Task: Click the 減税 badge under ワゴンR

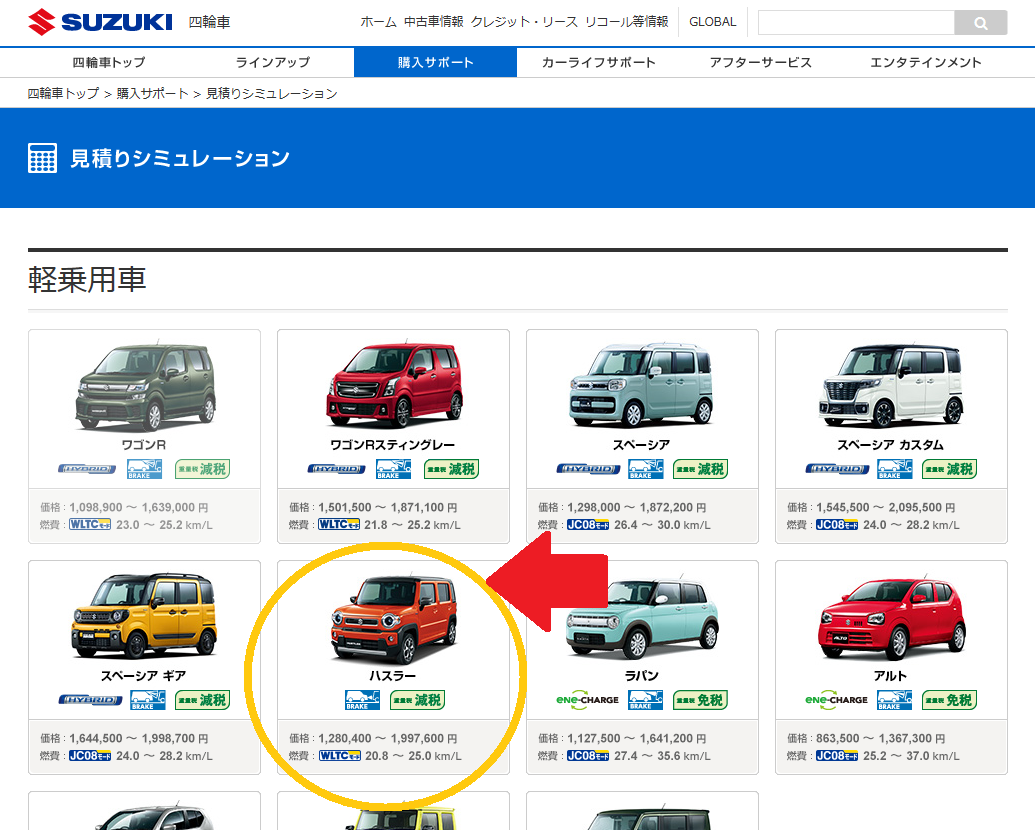Action: click(203, 469)
